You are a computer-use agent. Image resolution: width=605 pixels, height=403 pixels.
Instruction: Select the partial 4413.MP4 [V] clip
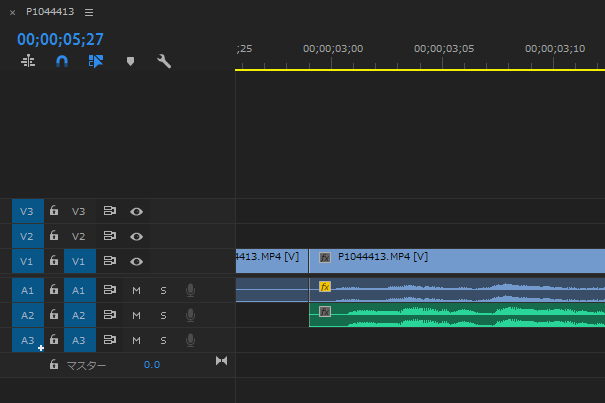tap(272, 261)
